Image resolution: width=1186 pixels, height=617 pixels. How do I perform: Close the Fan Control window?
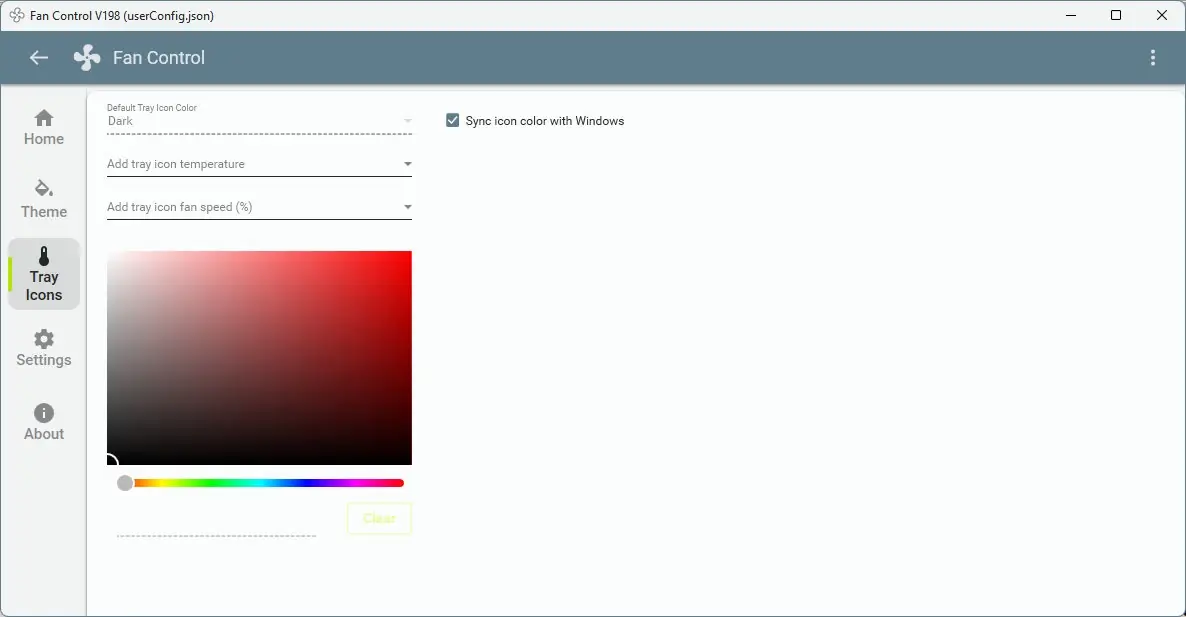point(1162,15)
